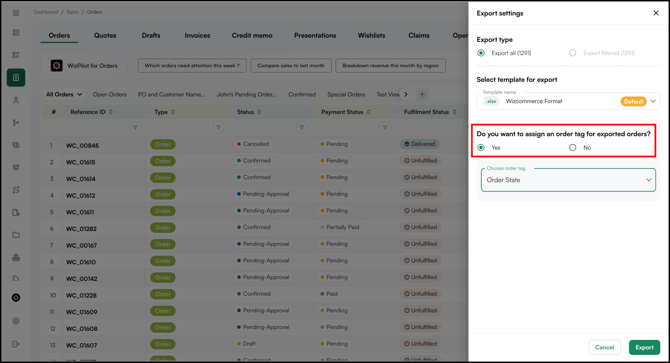Image resolution: width=670 pixels, height=363 pixels.
Task: Close the Export settings panel
Action: [656, 13]
